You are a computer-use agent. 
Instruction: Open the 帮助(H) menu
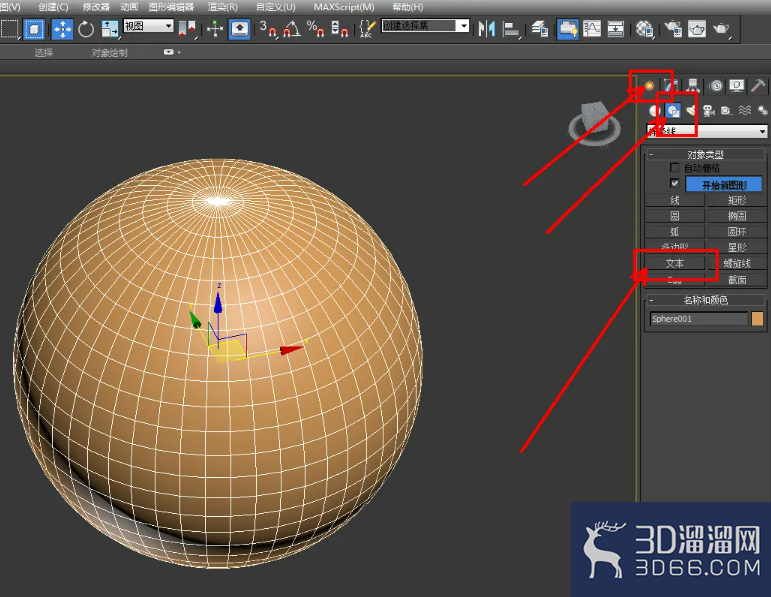click(408, 7)
